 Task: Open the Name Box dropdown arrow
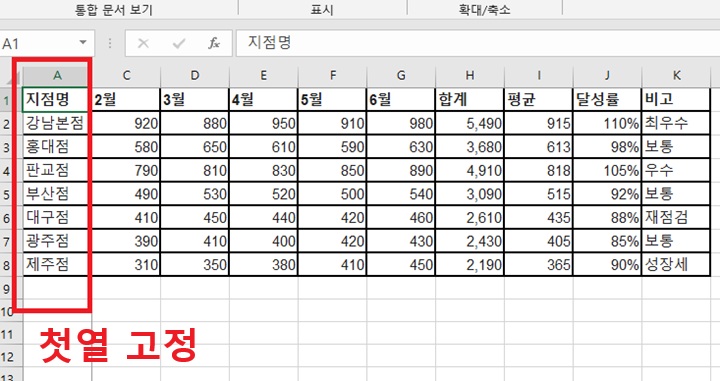(x=83, y=43)
